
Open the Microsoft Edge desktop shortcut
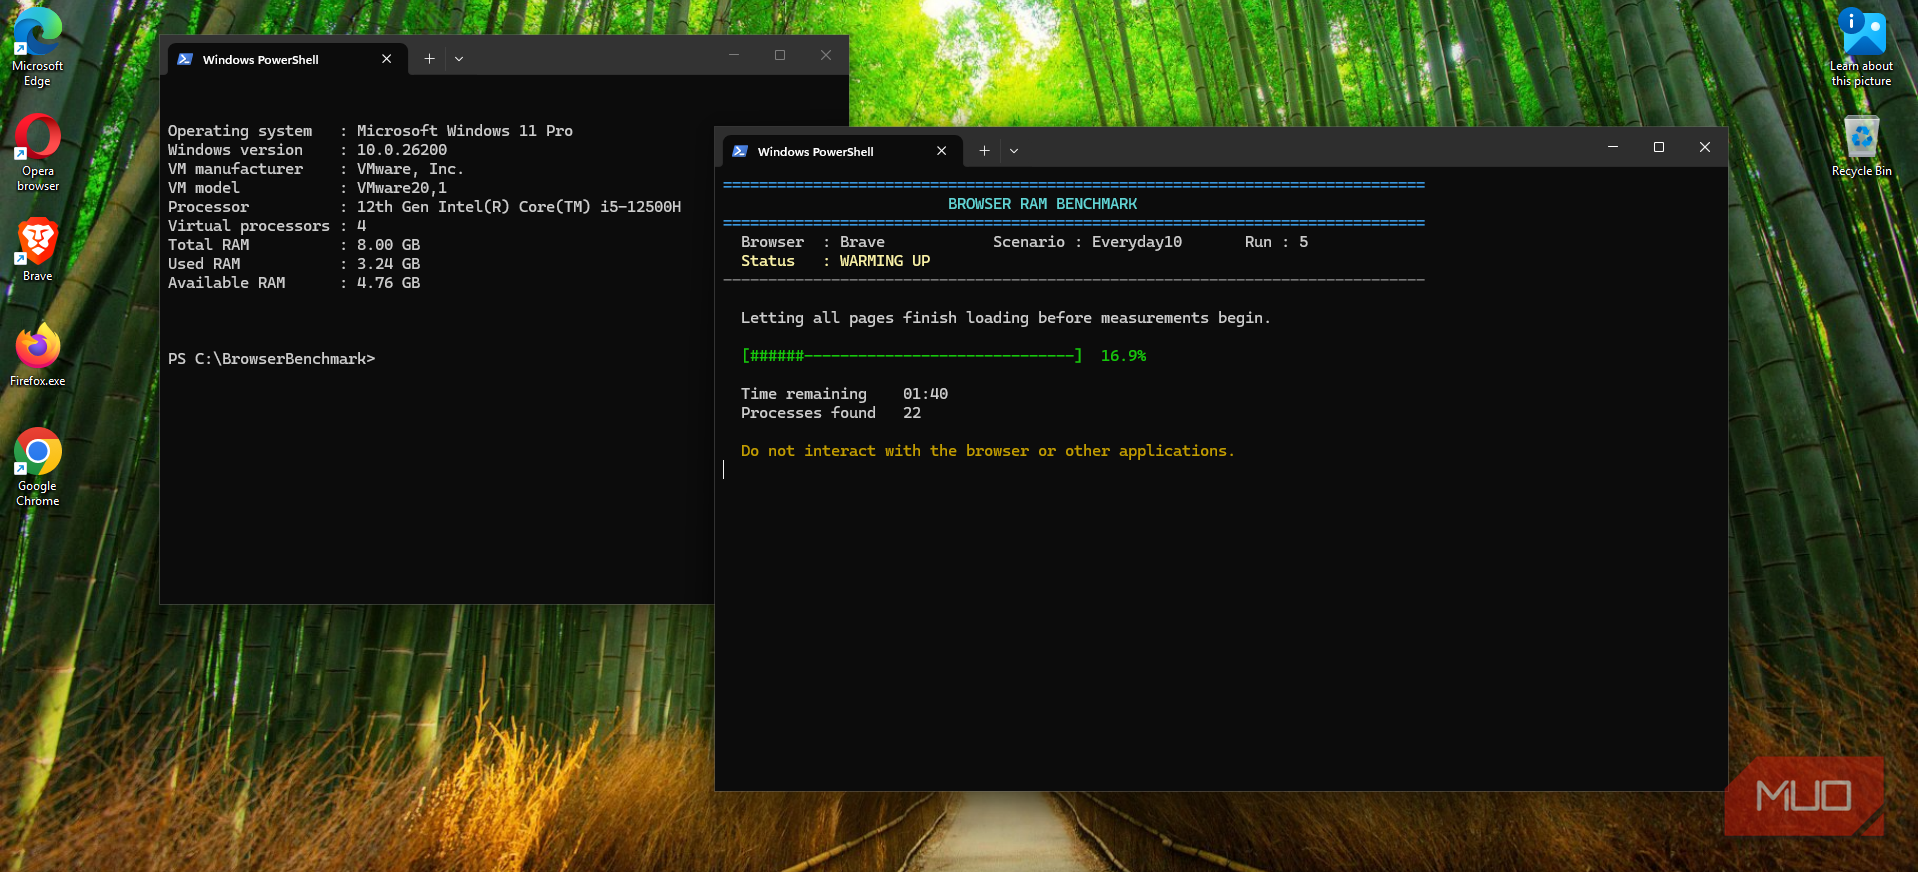[37, 47]
